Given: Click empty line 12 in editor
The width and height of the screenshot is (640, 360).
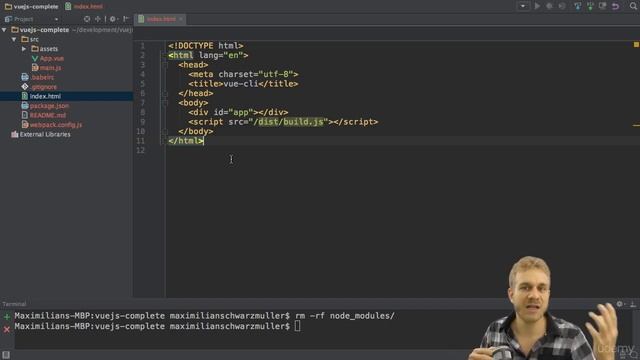Looking at the screenshot, I should (x=402, y=150).
